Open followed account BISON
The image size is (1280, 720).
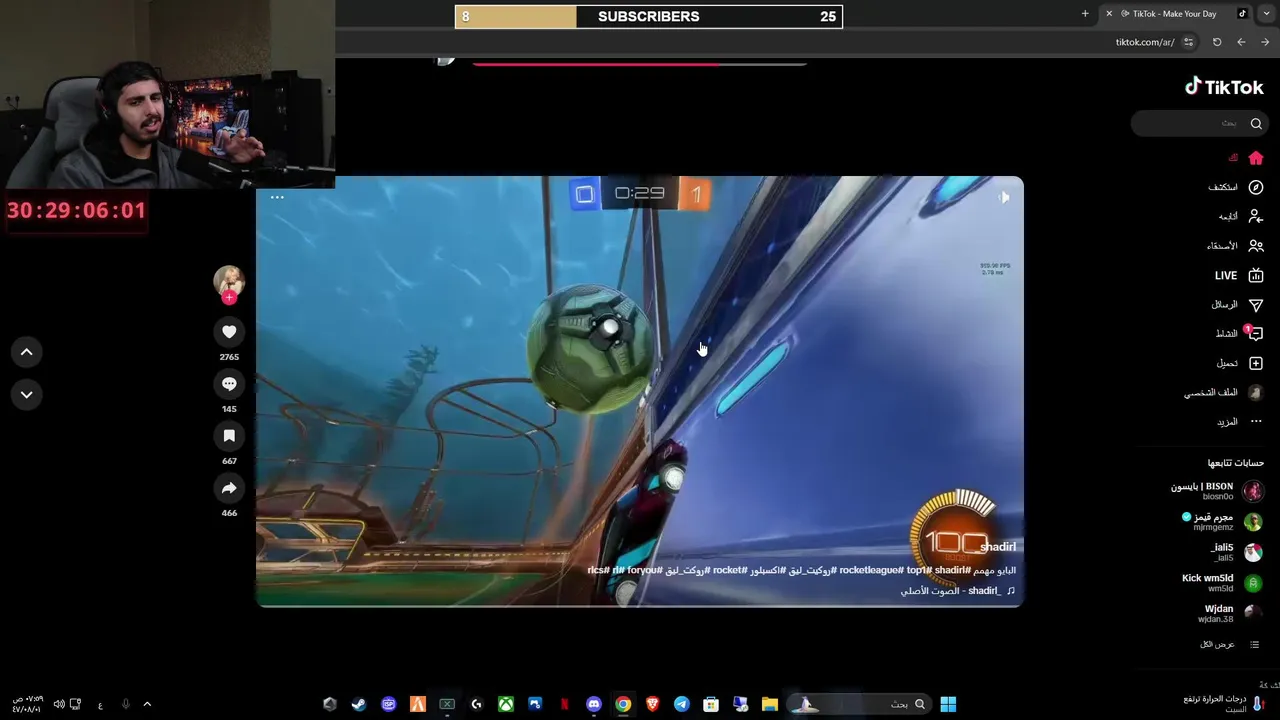pos(1217,491)
